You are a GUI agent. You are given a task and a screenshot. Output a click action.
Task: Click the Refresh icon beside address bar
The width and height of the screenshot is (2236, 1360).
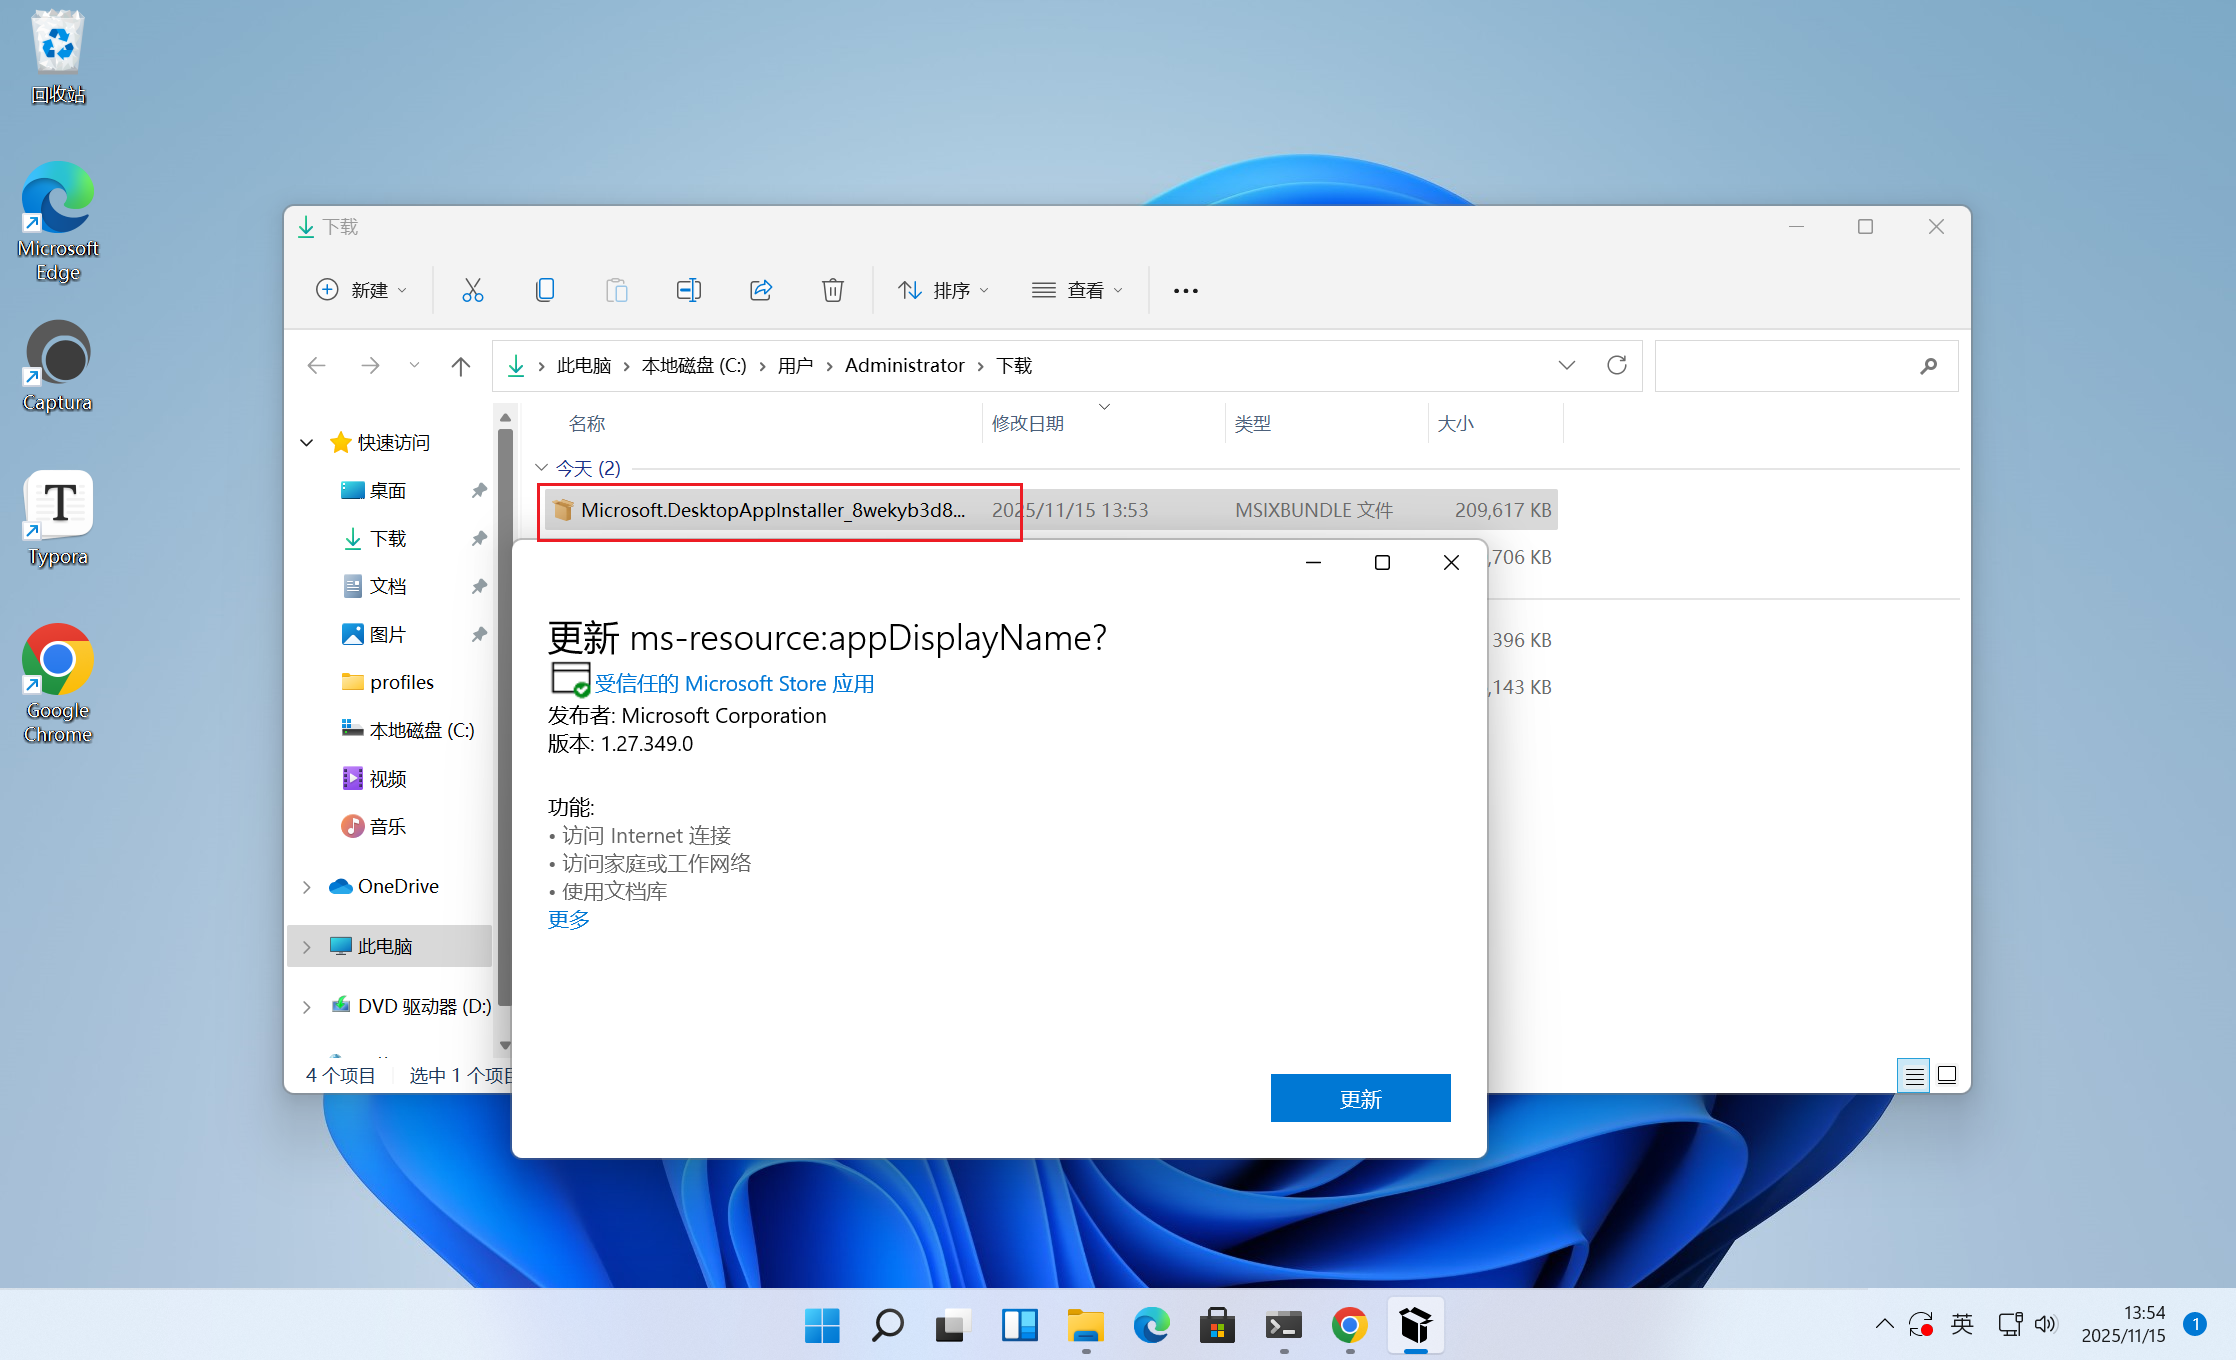pos(1617,365)
